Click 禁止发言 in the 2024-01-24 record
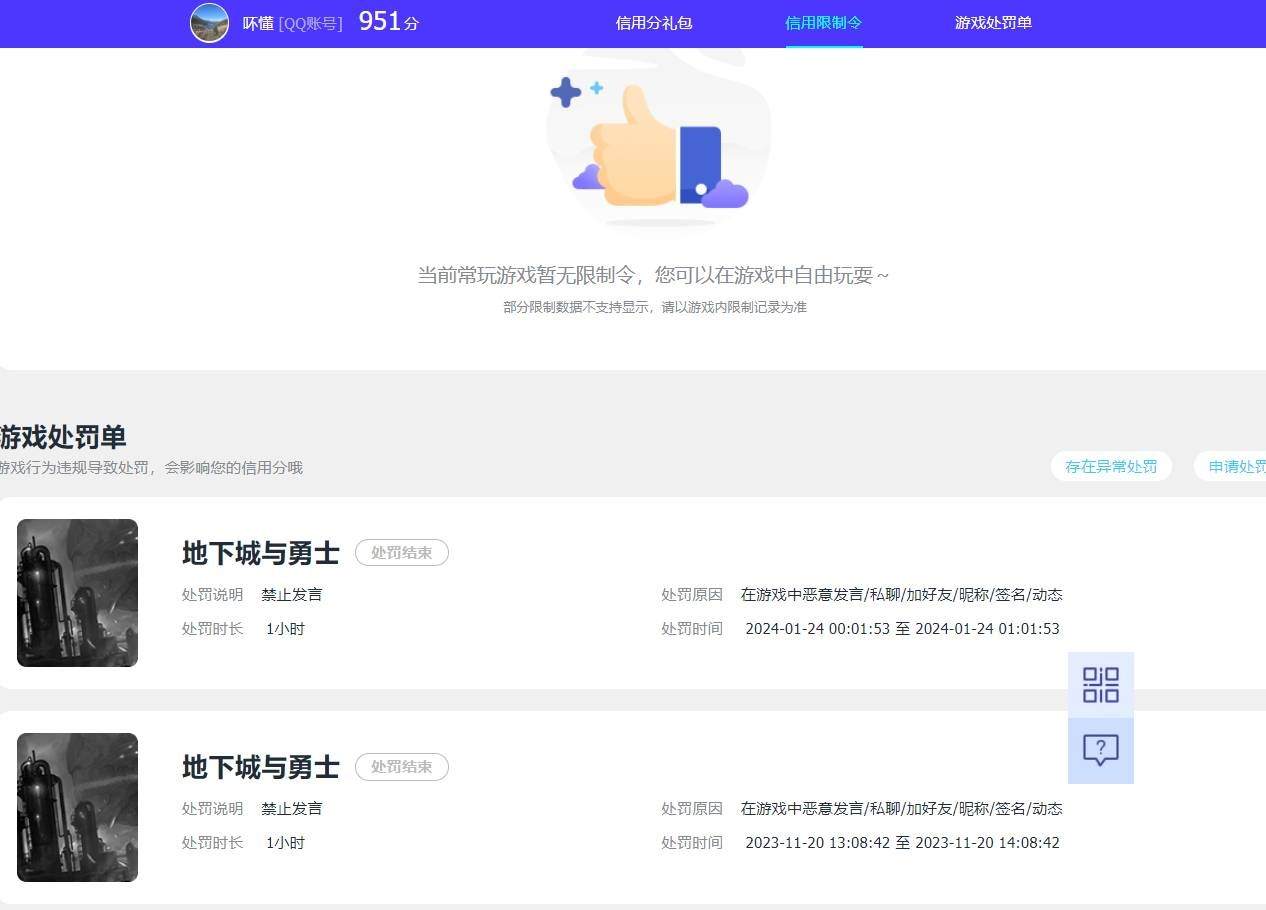Screen dimensions: 1266x910 click(292, 595)
